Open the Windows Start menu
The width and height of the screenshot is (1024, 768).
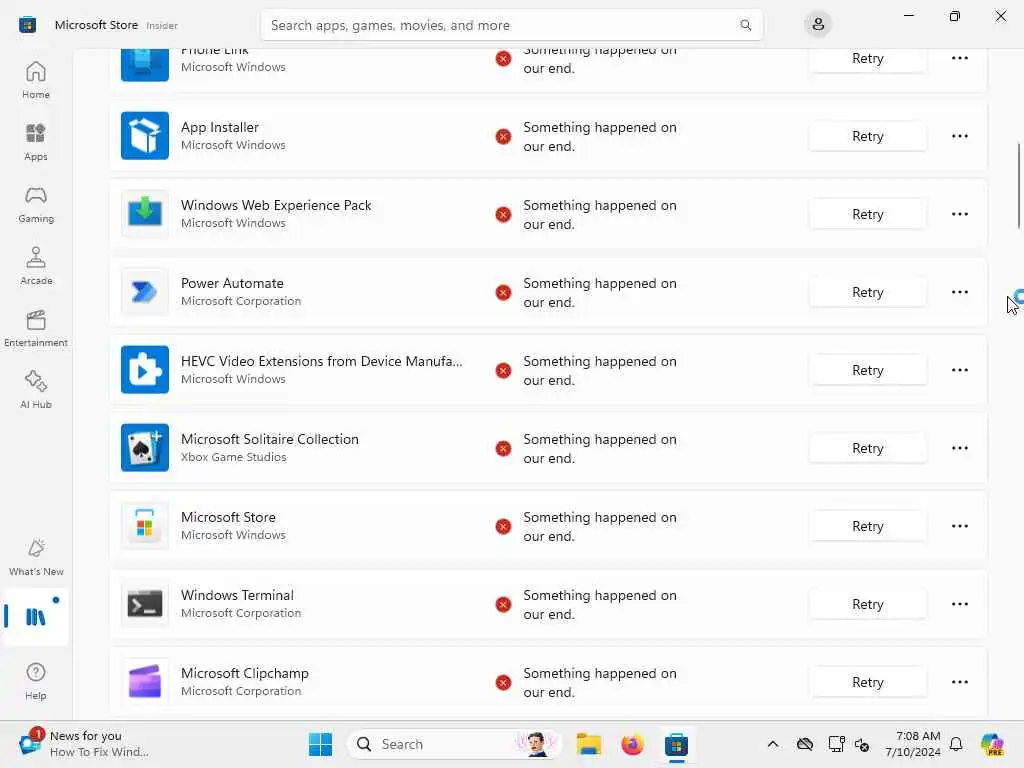pyautogui.click(x=320, y=744)
